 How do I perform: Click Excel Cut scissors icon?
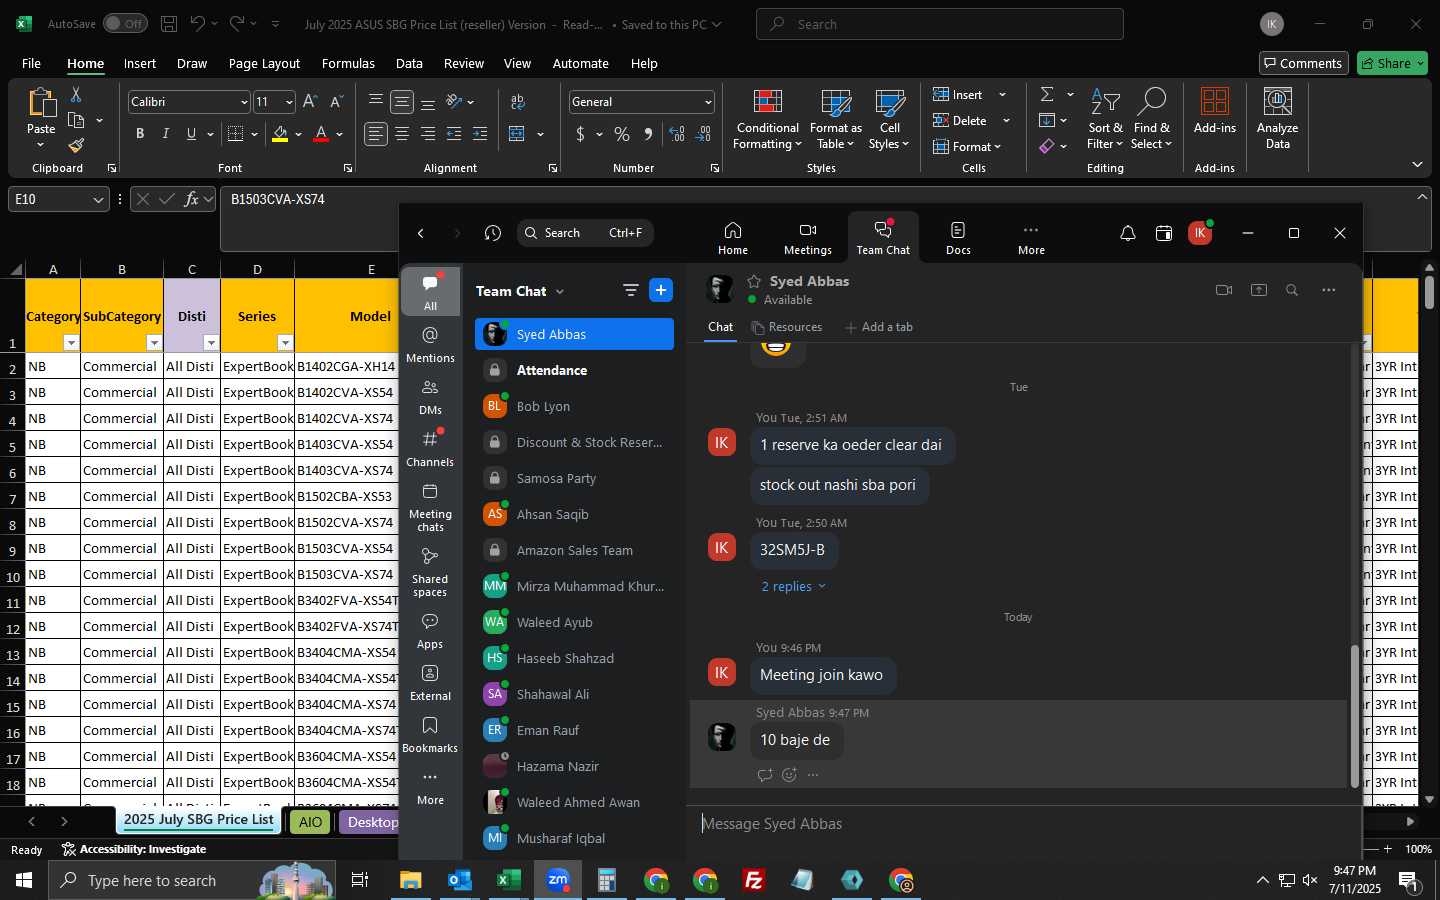(76, 94)
